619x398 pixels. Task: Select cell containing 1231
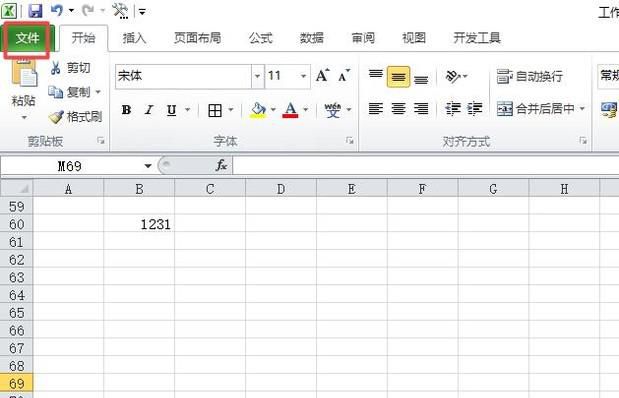(139, 224)
